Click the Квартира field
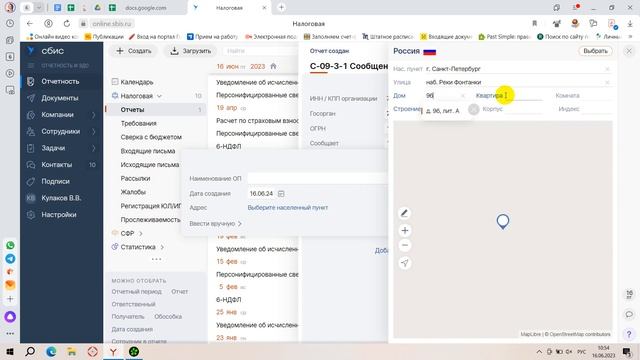640x360 pixels. click(x=509, y=96)
